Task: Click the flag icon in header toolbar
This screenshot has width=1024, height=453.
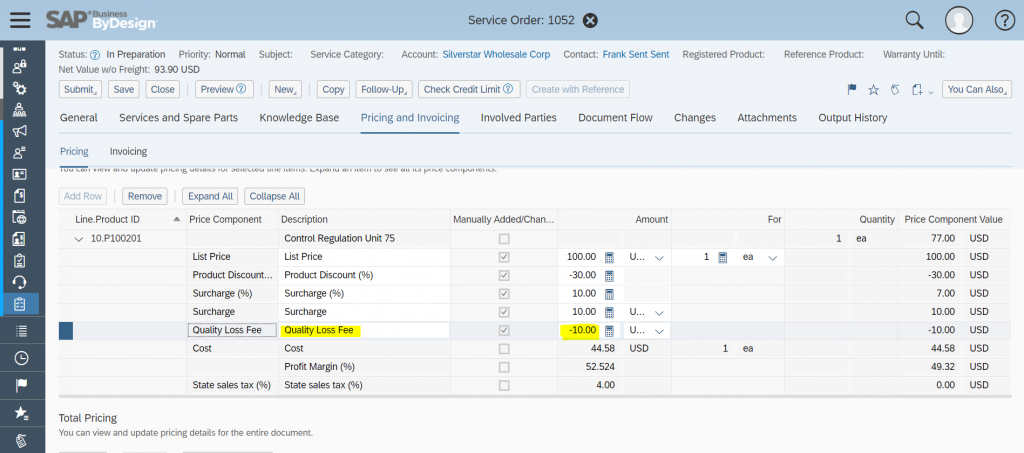Action: (852, 89)
